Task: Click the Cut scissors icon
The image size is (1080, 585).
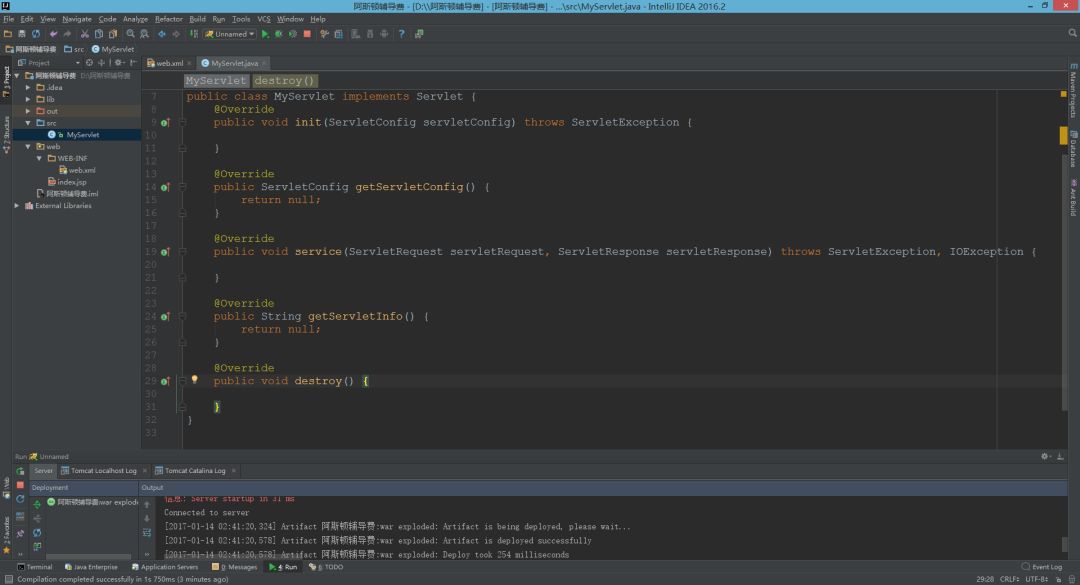Action: (85, 34)
